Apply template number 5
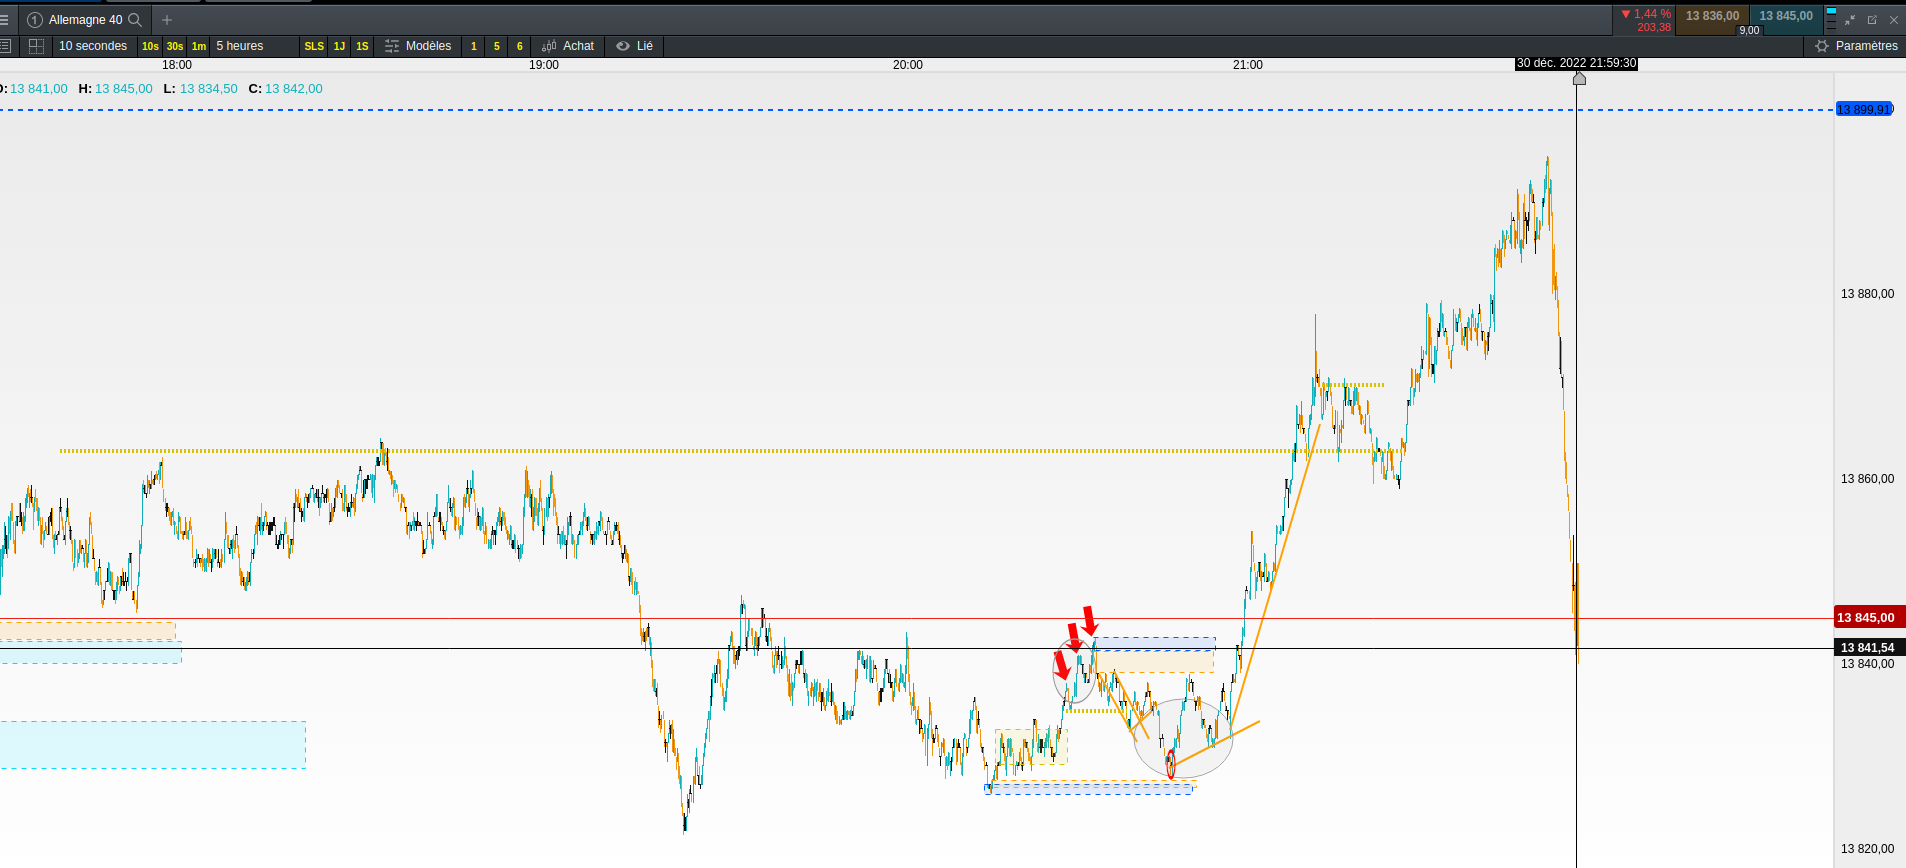Viewport: 1906px width, 868px height. [497, 46]
